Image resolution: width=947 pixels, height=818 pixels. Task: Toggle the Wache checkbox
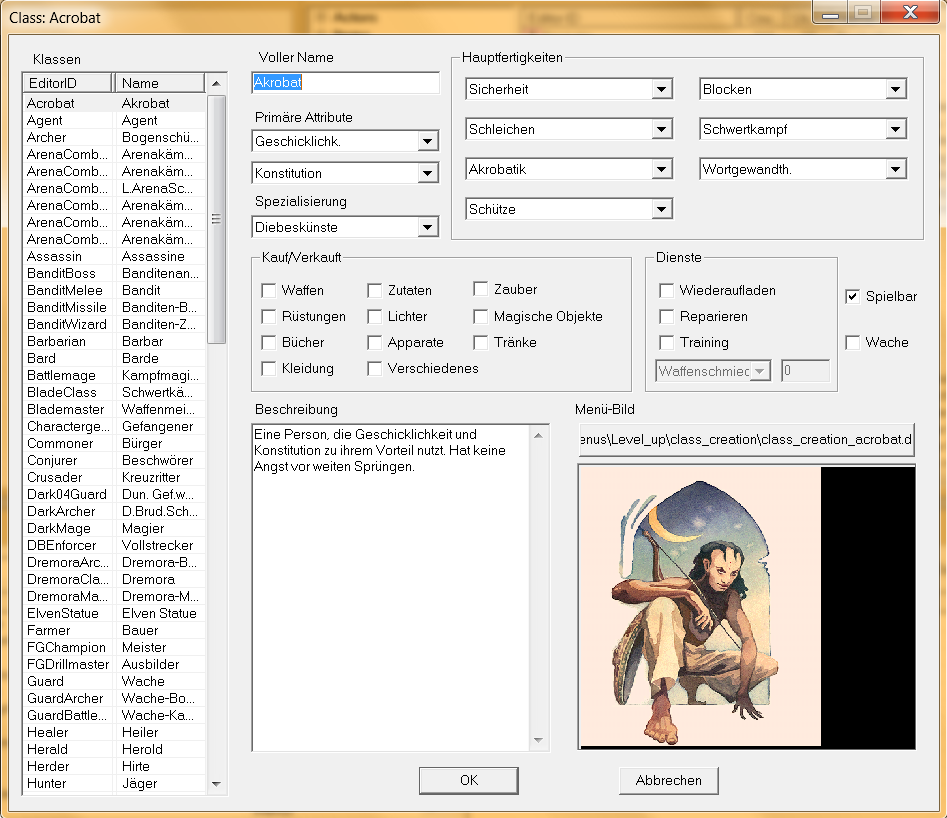[853, 343]
